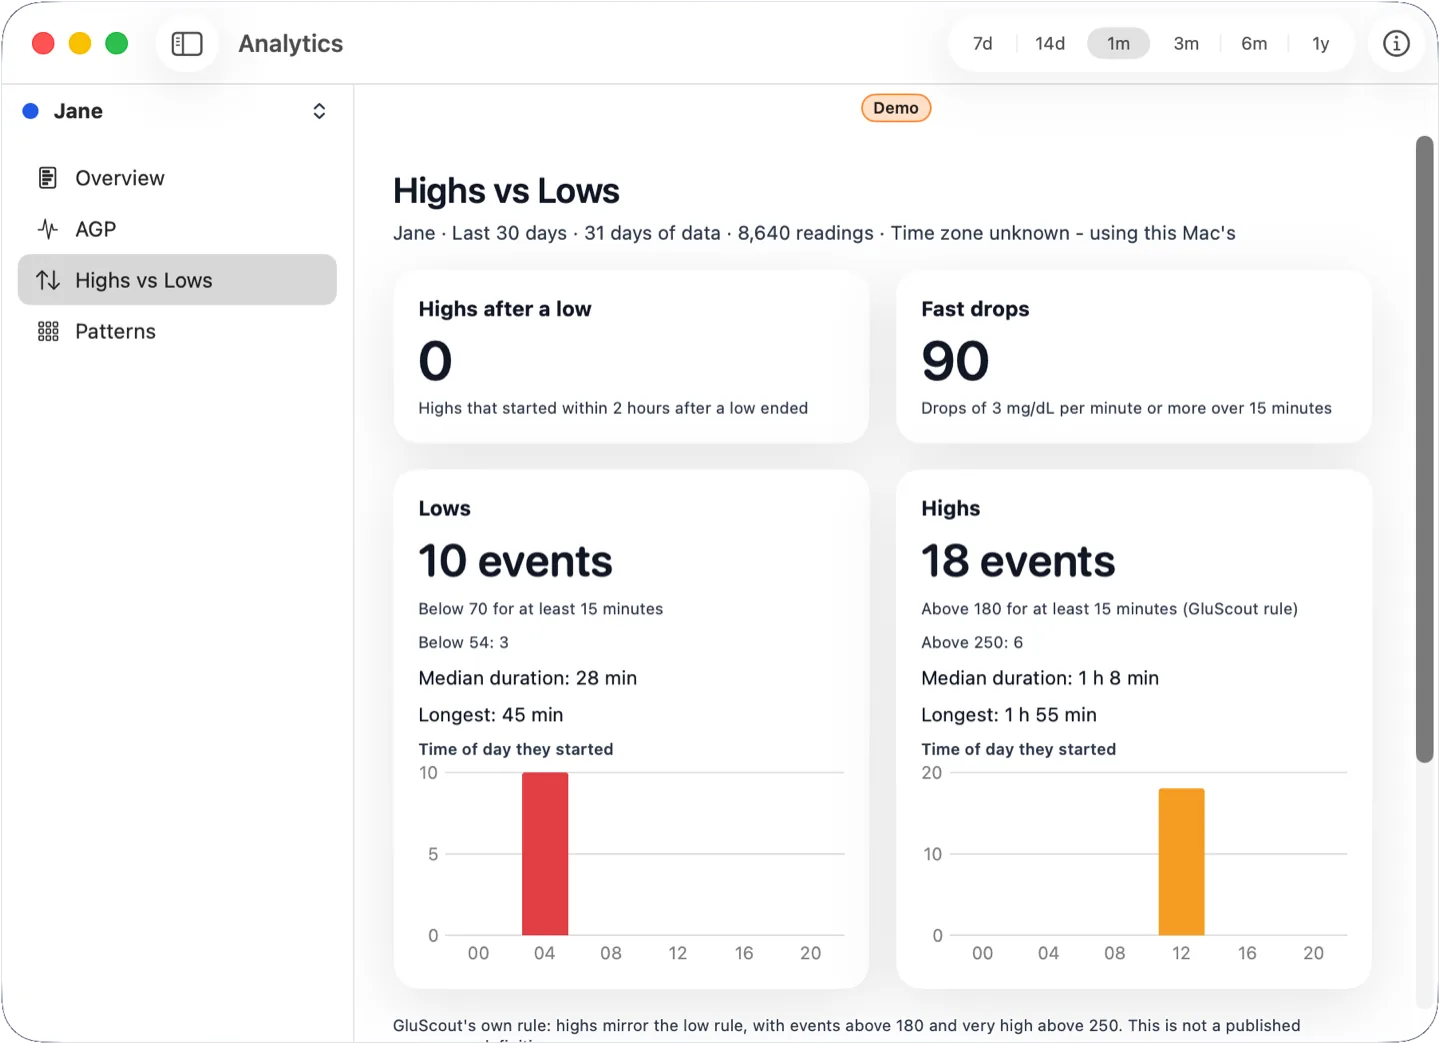Select the 6m time range
The width and height of the screenshot is (1440, 1044).
1254,44
